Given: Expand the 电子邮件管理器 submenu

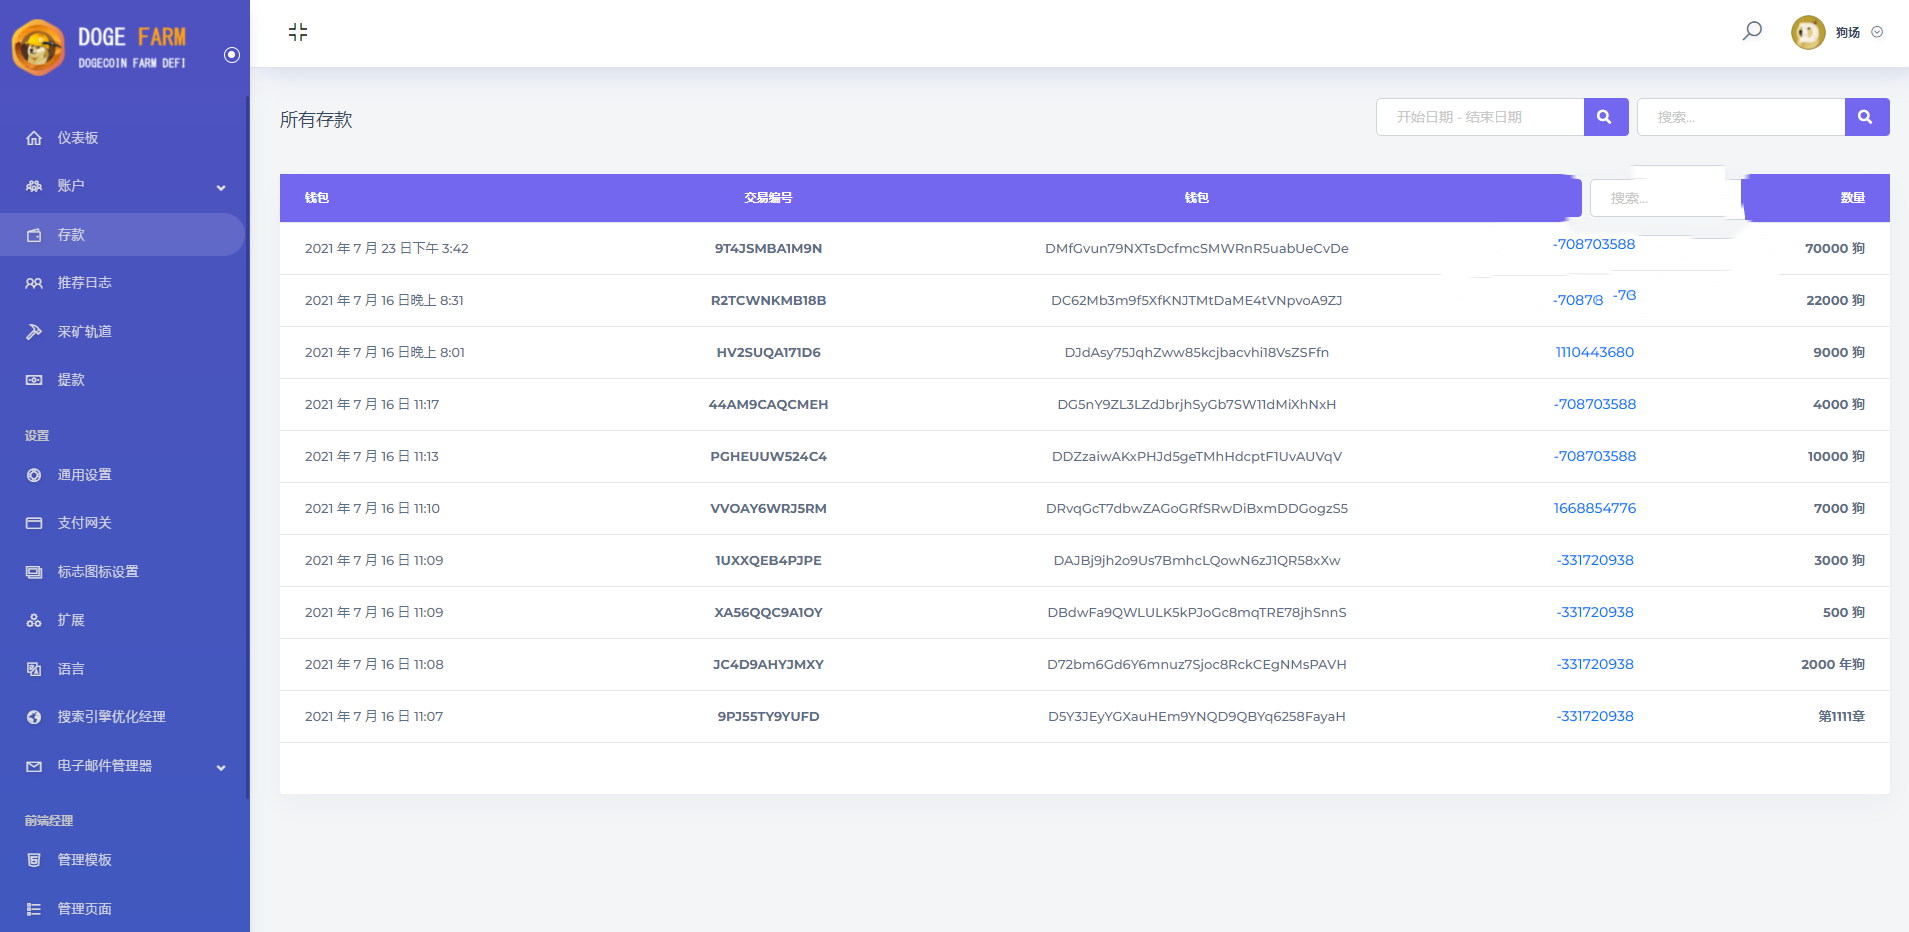Looking at the screenshot, I should 221,767.
